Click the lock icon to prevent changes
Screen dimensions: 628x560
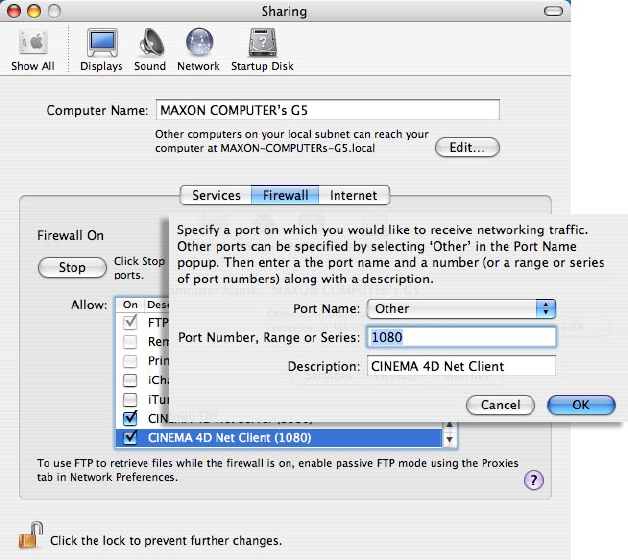click(30, 536)
